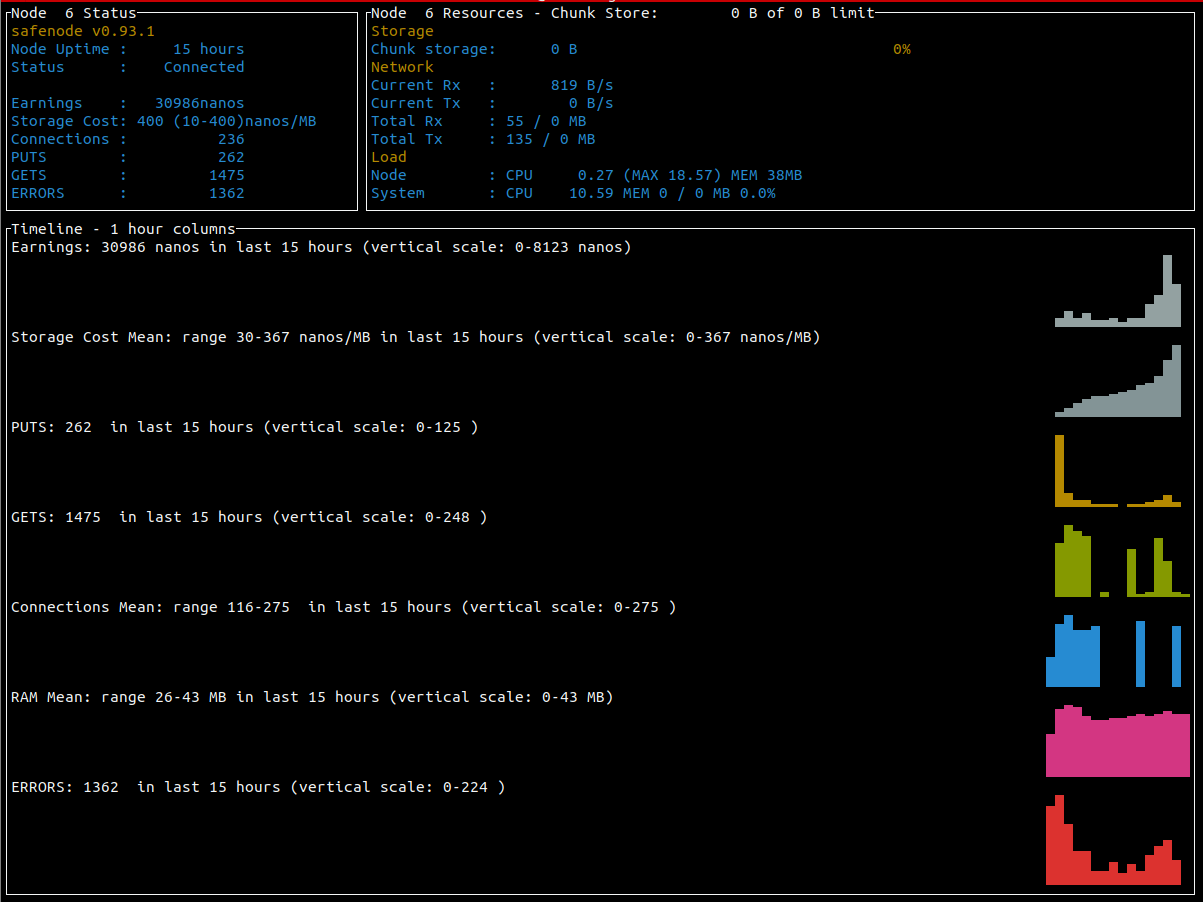This screenshot has height=902, width=1203.
Task: Click the 'Total Tx : 135 / 0 MB' line
Action: pos(483,139)
